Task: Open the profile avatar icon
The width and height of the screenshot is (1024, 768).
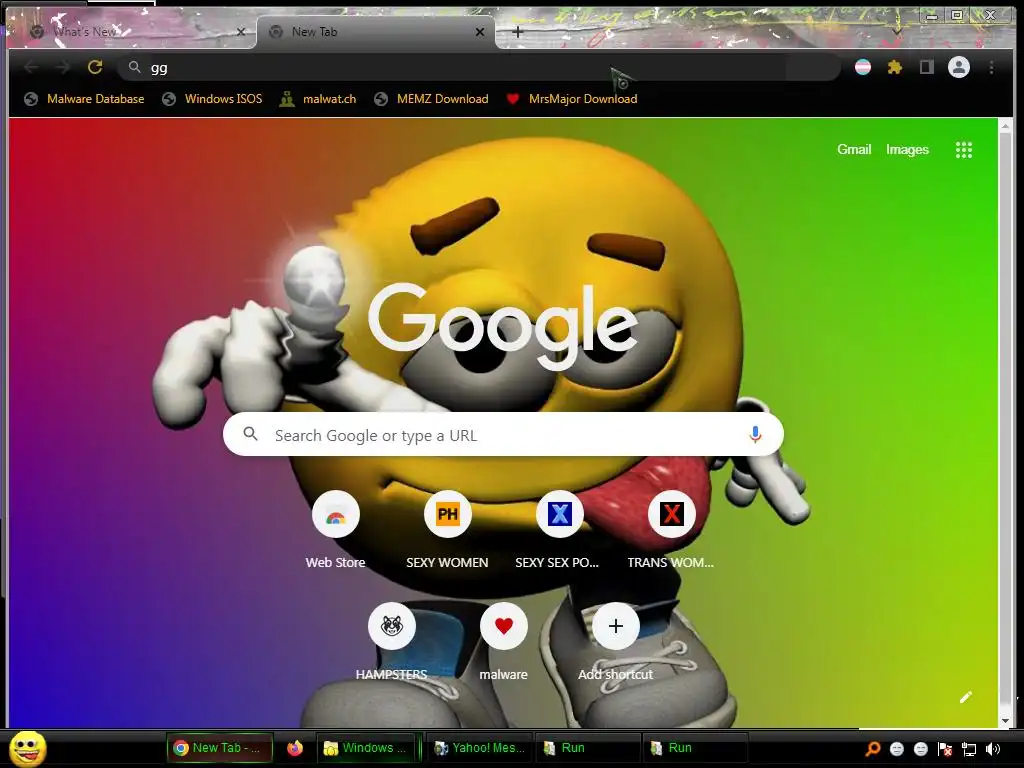Action: tap(959, 67)
